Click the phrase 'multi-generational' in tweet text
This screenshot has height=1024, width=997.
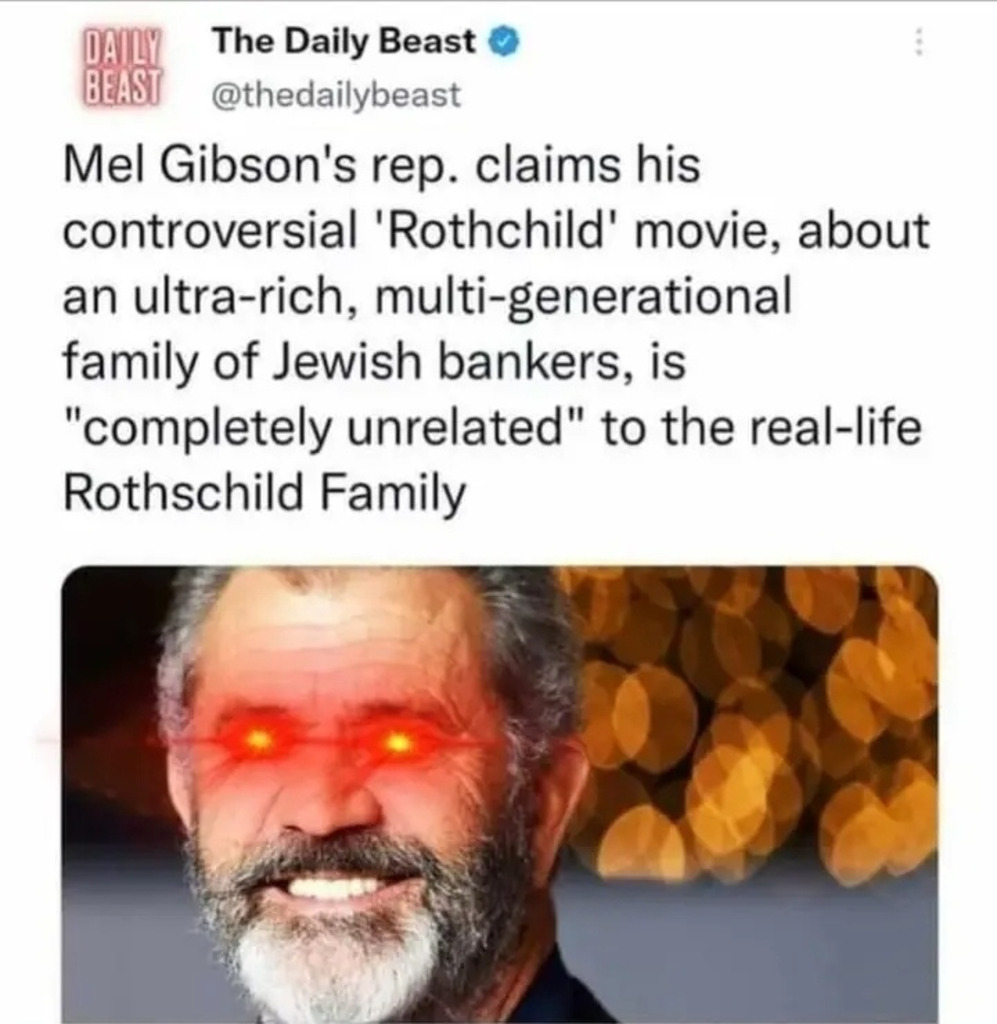coord(580,297)
